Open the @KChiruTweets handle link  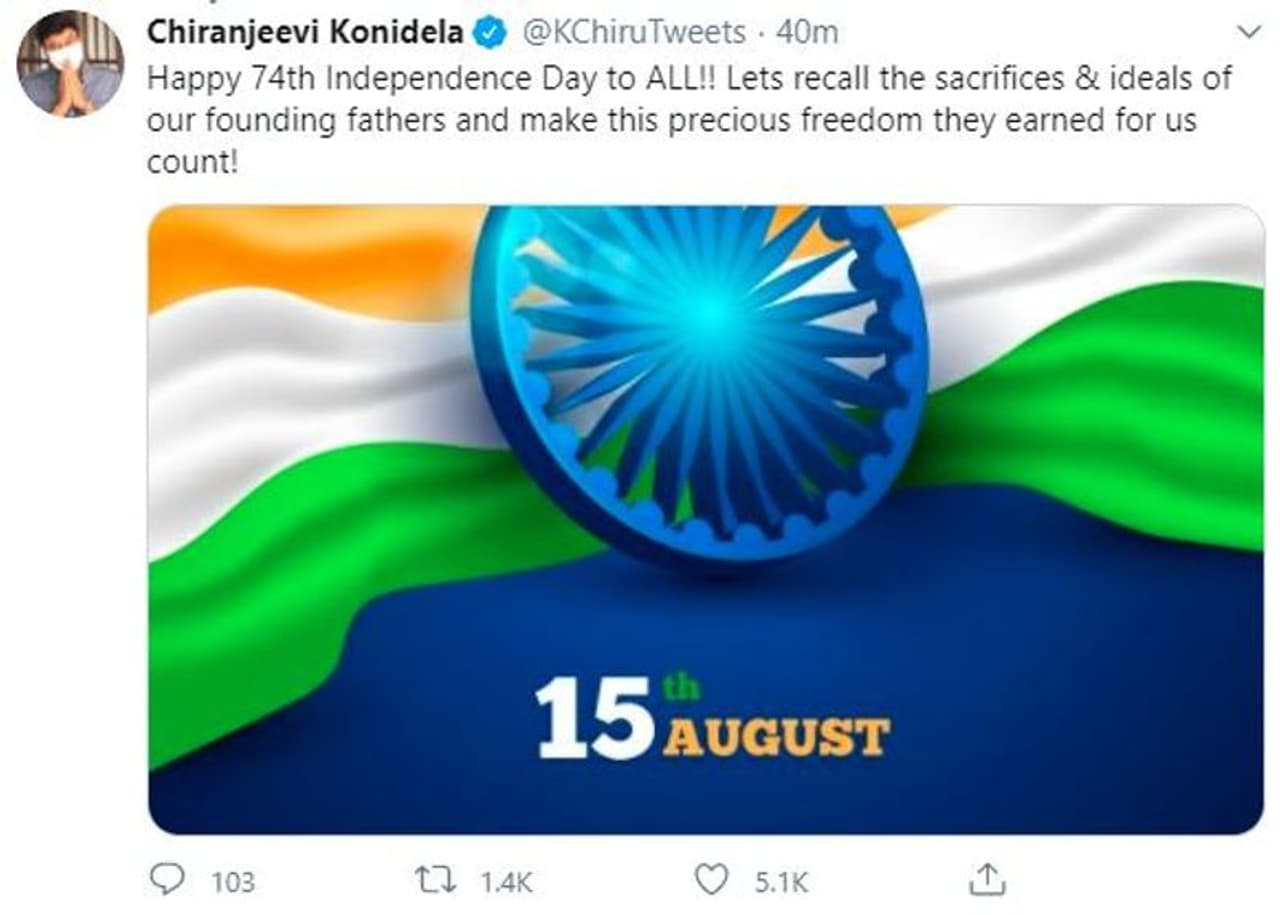click(634, 33)
